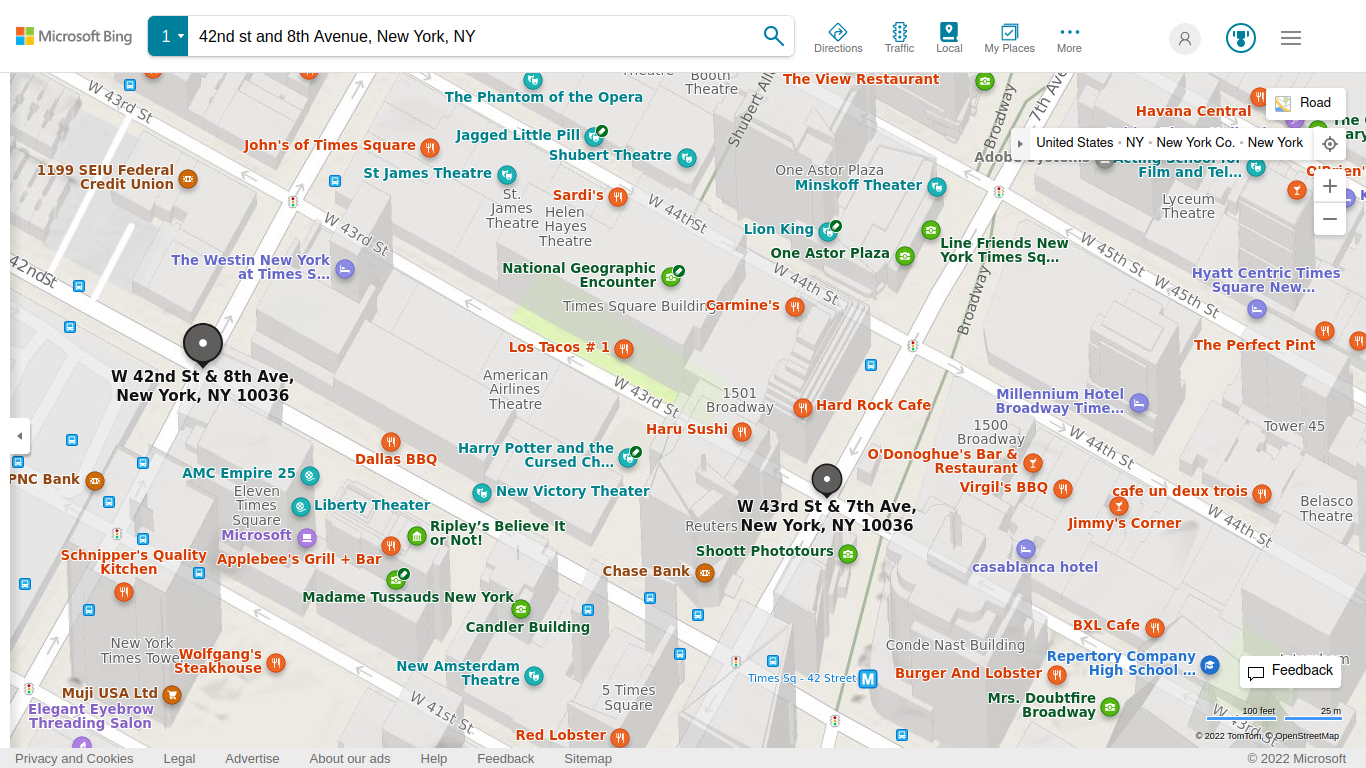The image size is (1366, 768).
Task: Zoom out on the map
Action: 1330,219
